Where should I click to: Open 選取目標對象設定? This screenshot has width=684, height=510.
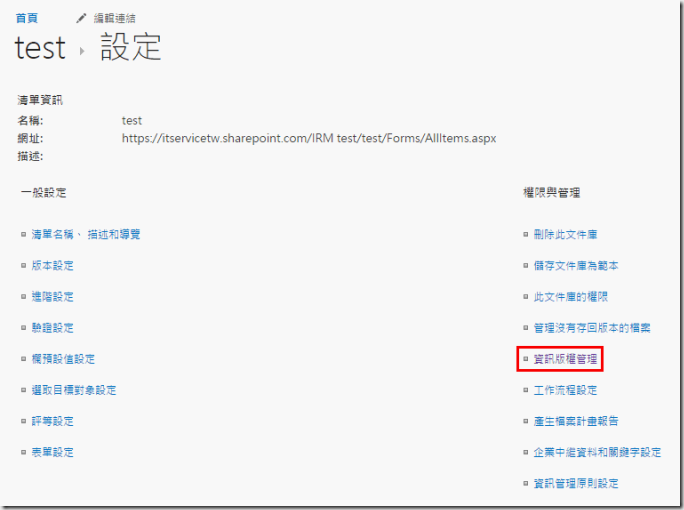74,389
